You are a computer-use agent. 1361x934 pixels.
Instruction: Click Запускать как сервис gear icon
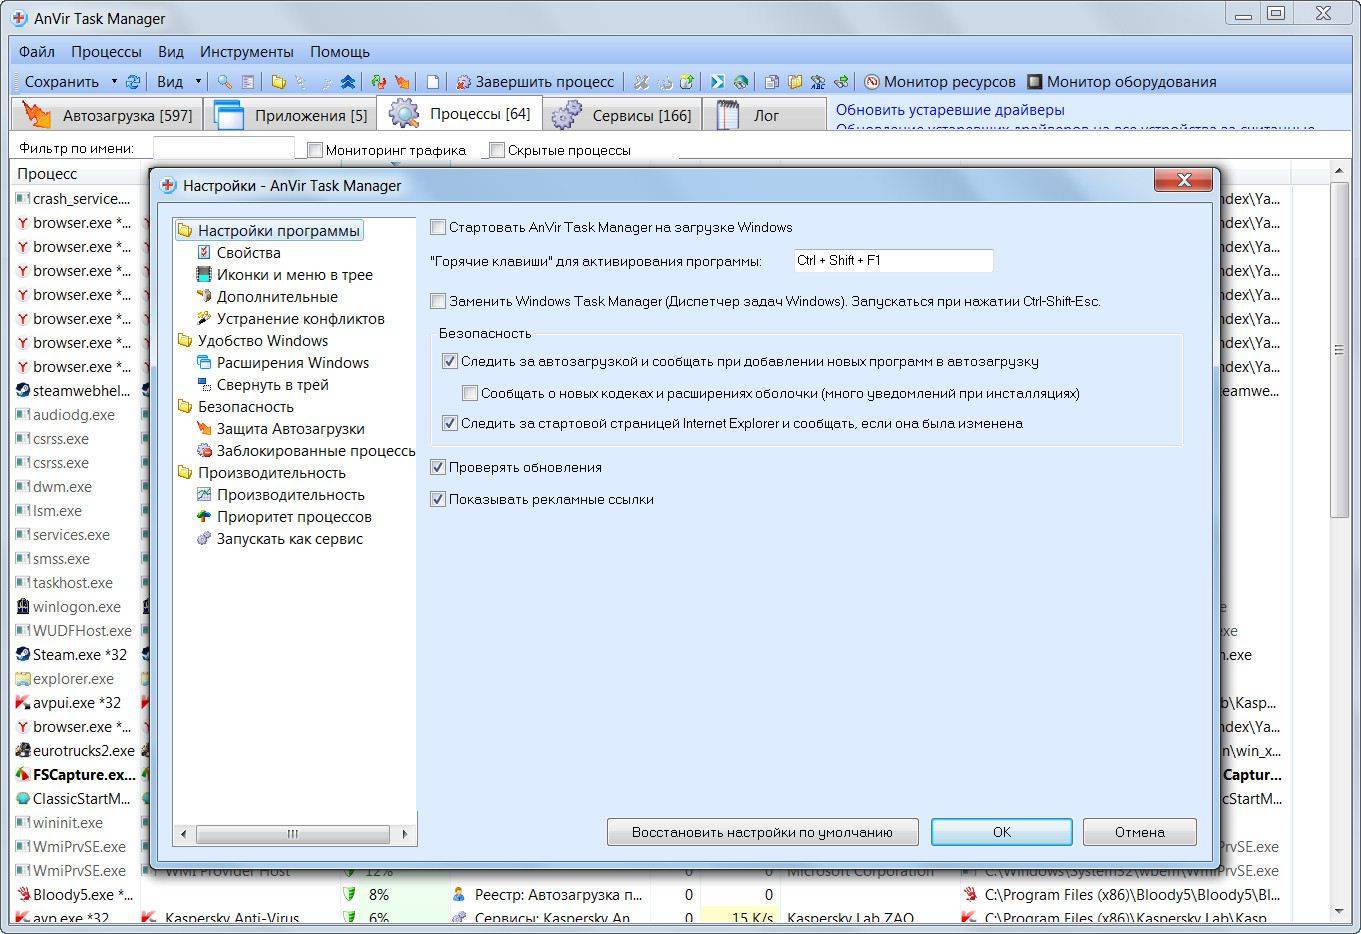pos(204,539)
